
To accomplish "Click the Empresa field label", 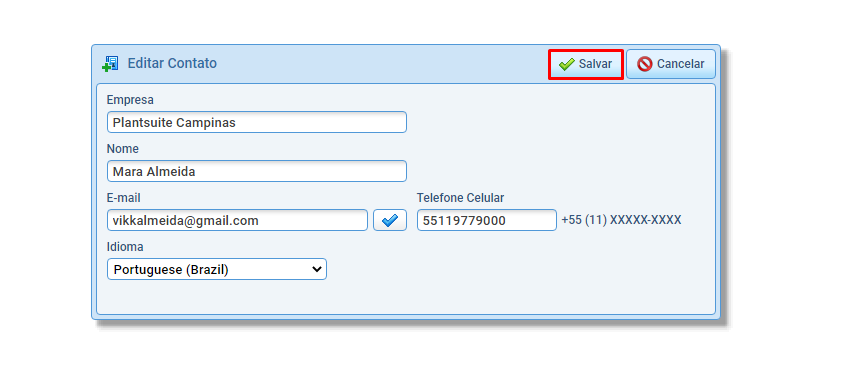I will click(130, 100).
